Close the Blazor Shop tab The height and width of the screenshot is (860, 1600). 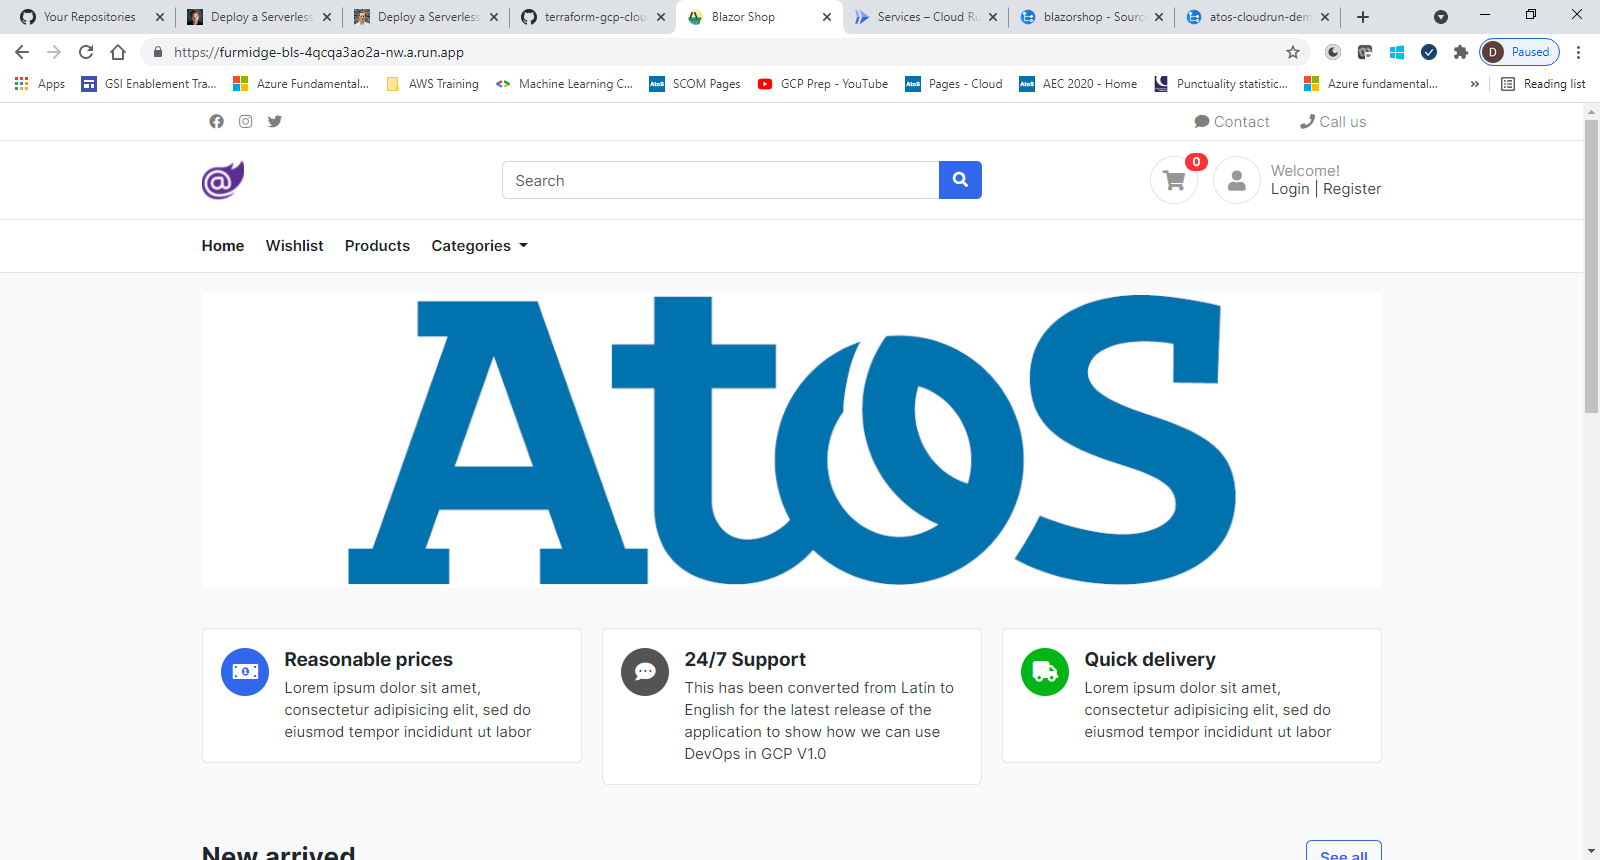click(827, 17)
